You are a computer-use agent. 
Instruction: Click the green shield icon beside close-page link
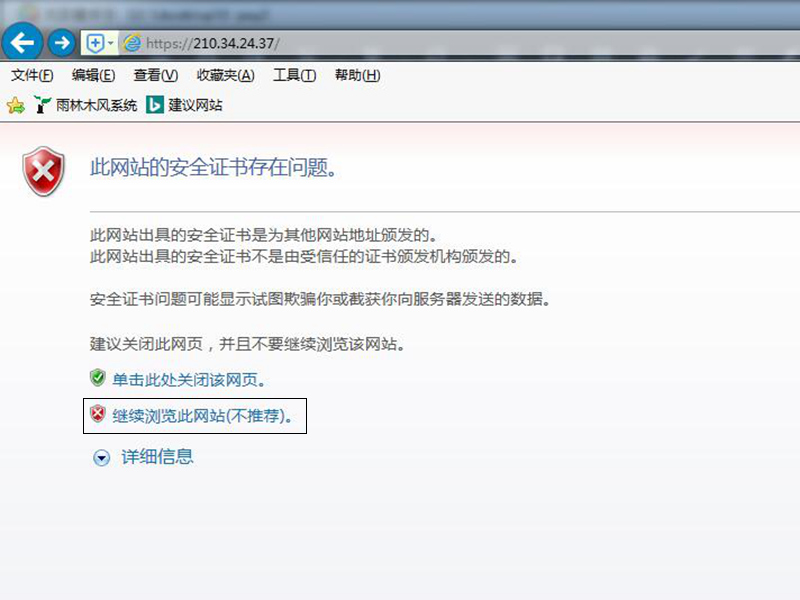97,378
